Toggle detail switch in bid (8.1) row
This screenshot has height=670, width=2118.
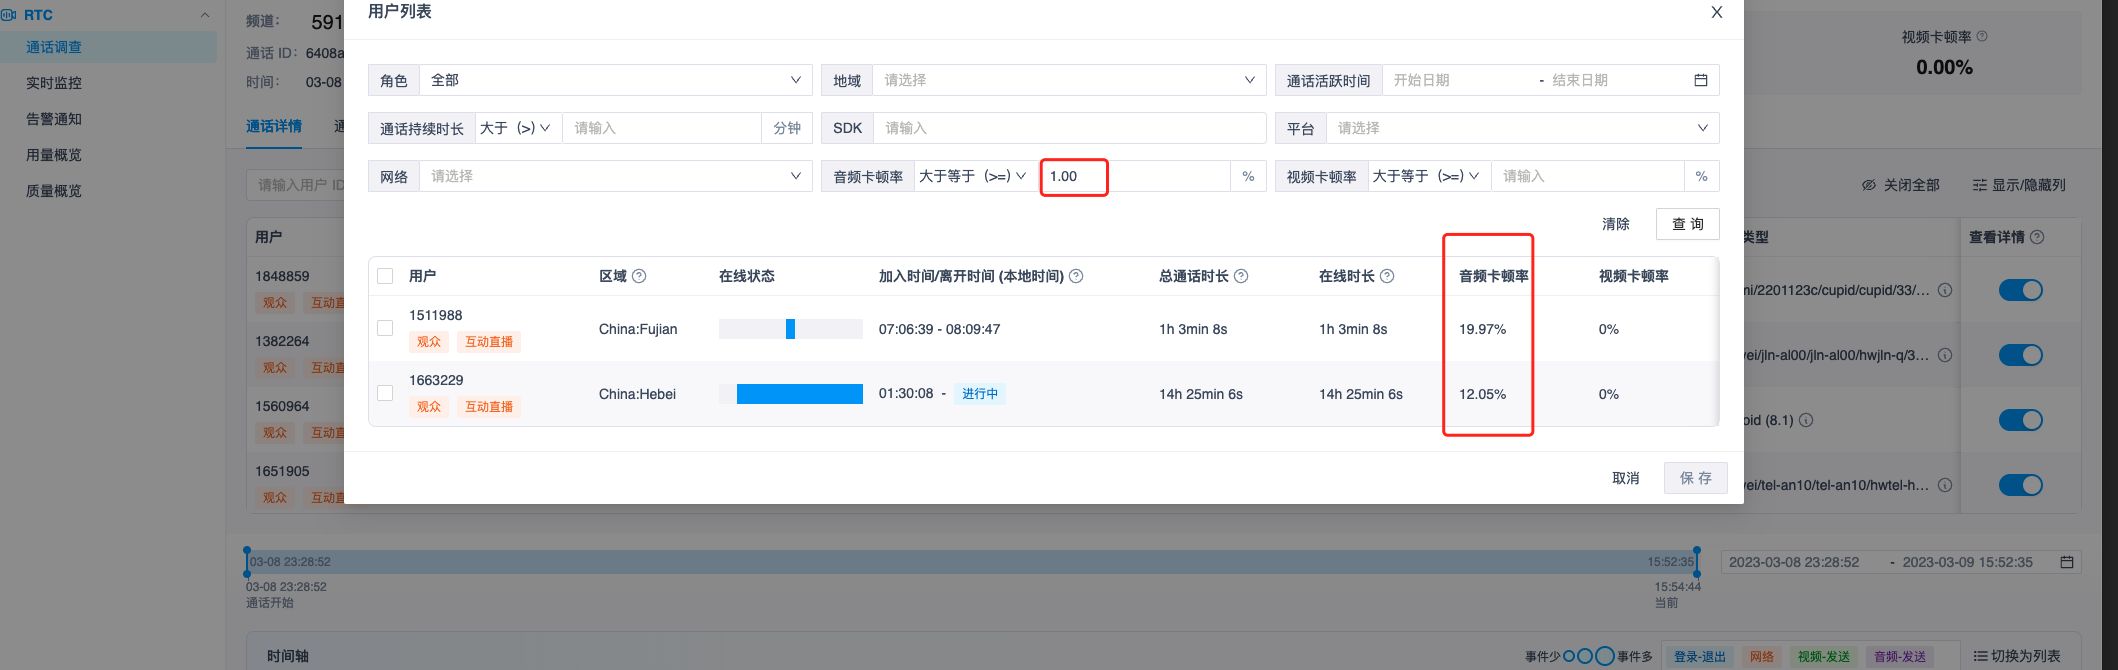(x=2020, y=420)
